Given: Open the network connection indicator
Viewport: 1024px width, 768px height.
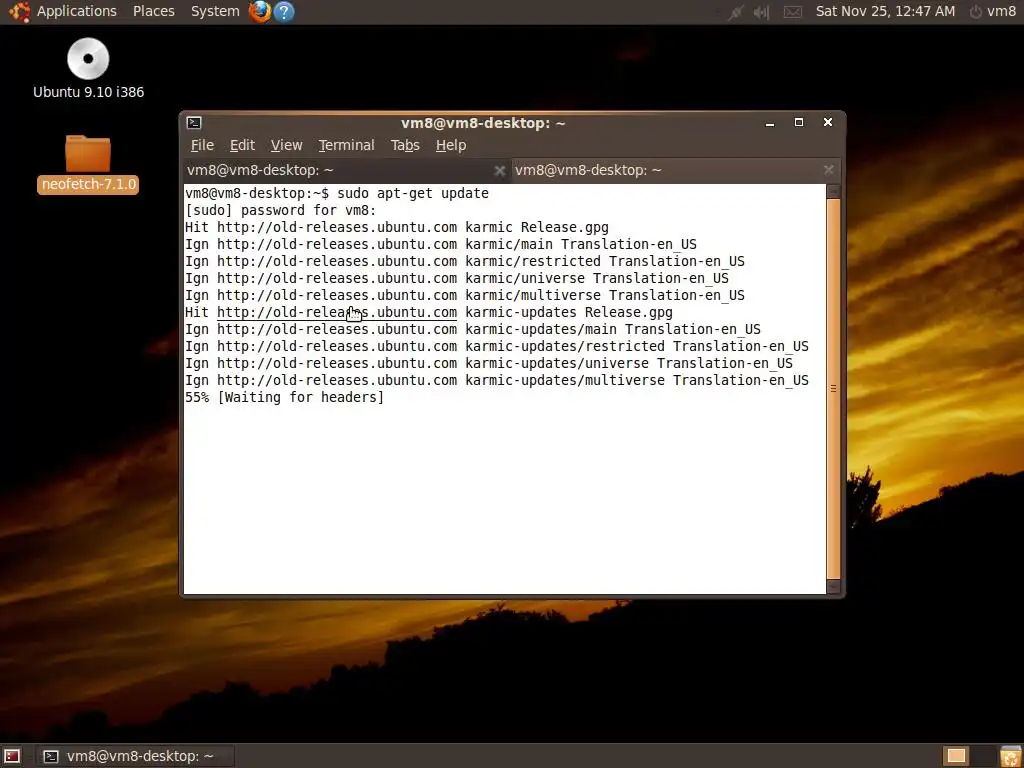Looking at the screenshot, I should pyautogui.click(x=736, y=12).
